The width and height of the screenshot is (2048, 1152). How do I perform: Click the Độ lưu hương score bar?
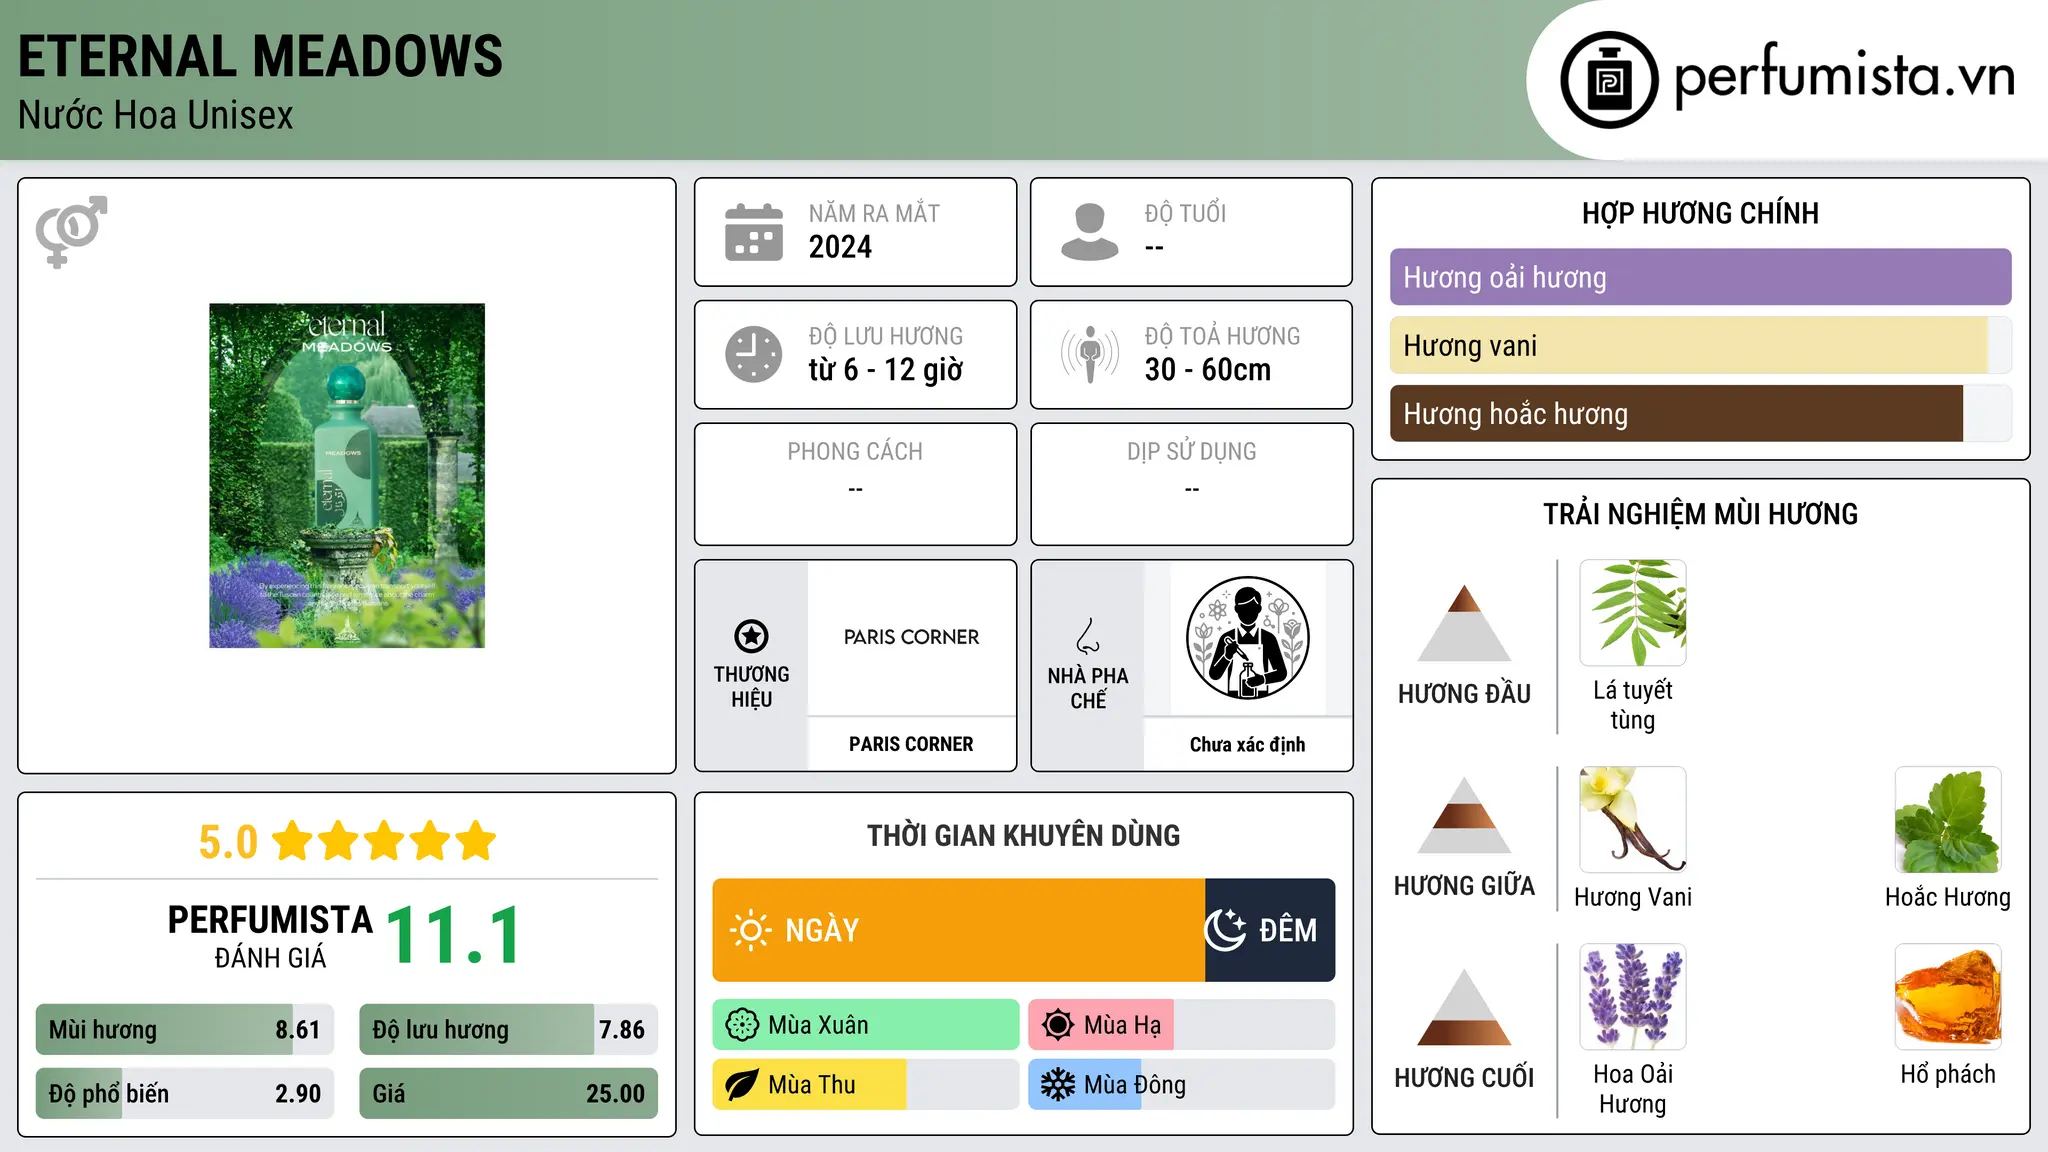(509, 1029)
